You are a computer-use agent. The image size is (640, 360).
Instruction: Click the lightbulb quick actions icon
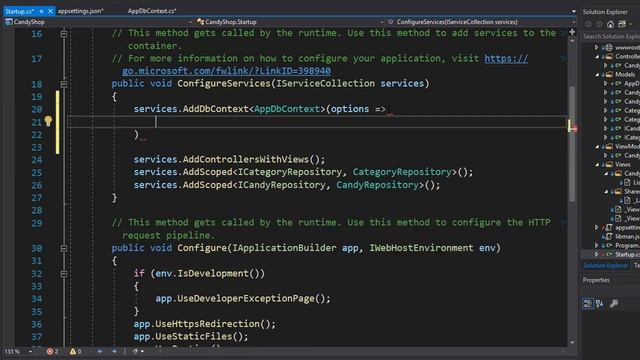click(48, 121)
